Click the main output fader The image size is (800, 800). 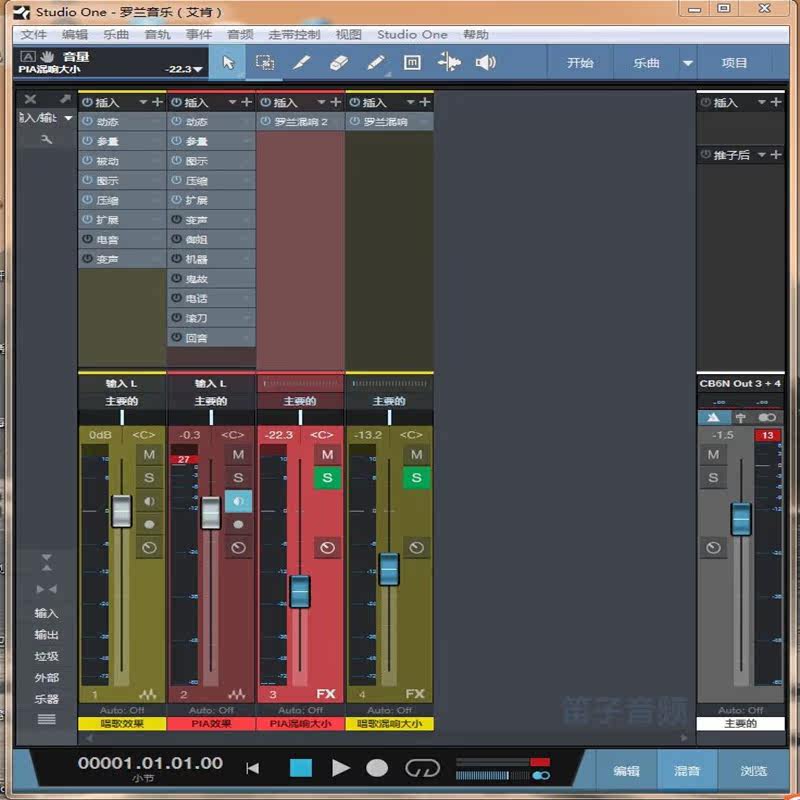741,519
